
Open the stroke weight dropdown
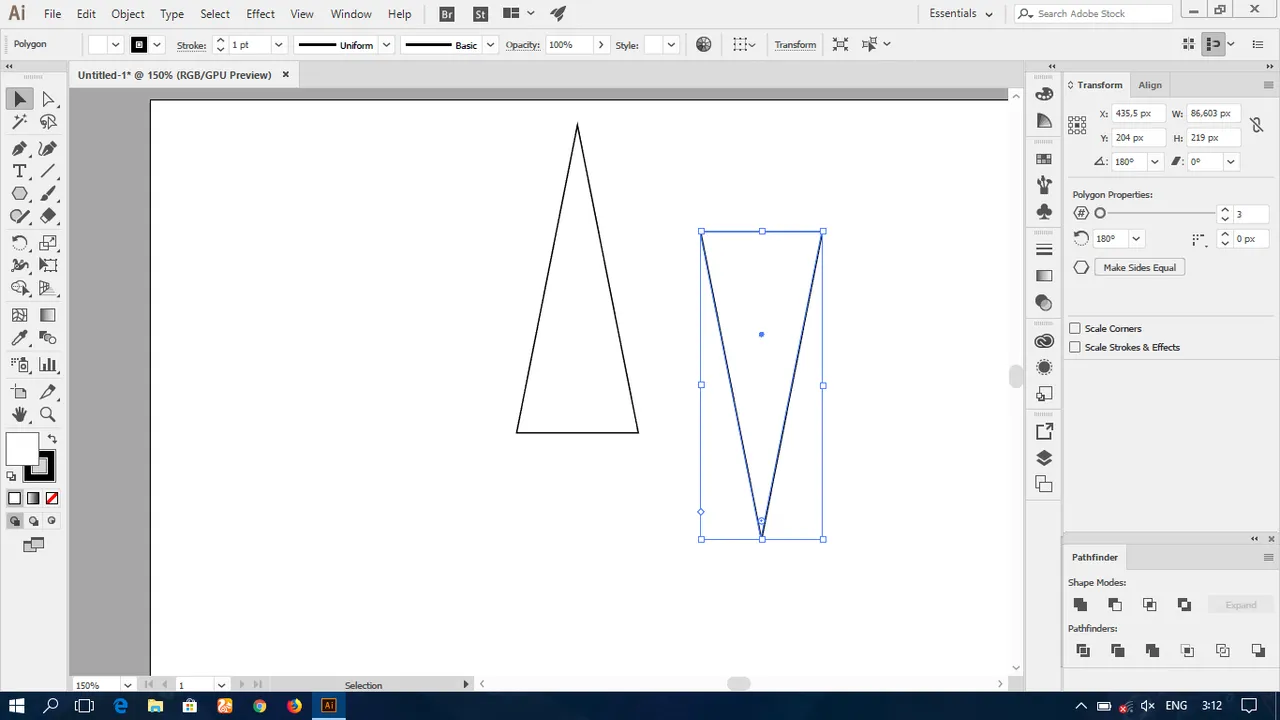point(278,45)
